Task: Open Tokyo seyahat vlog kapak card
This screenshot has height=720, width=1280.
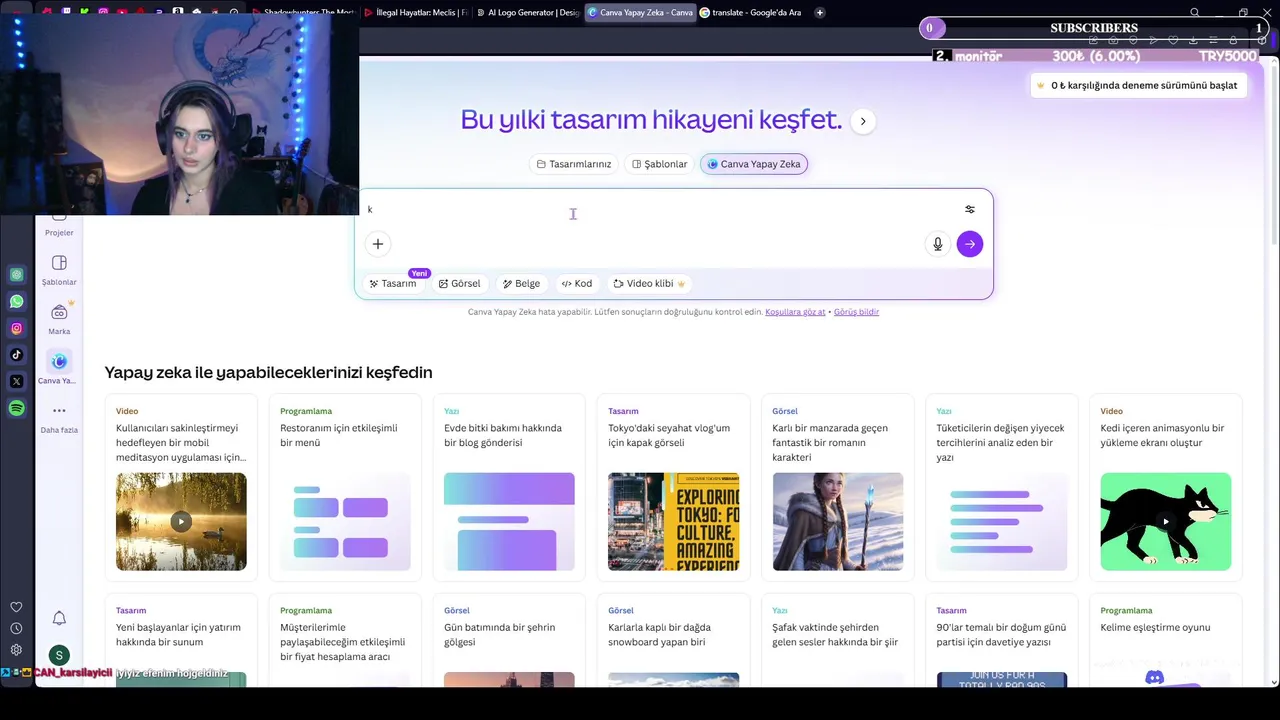Action: [x=673, y=488]
